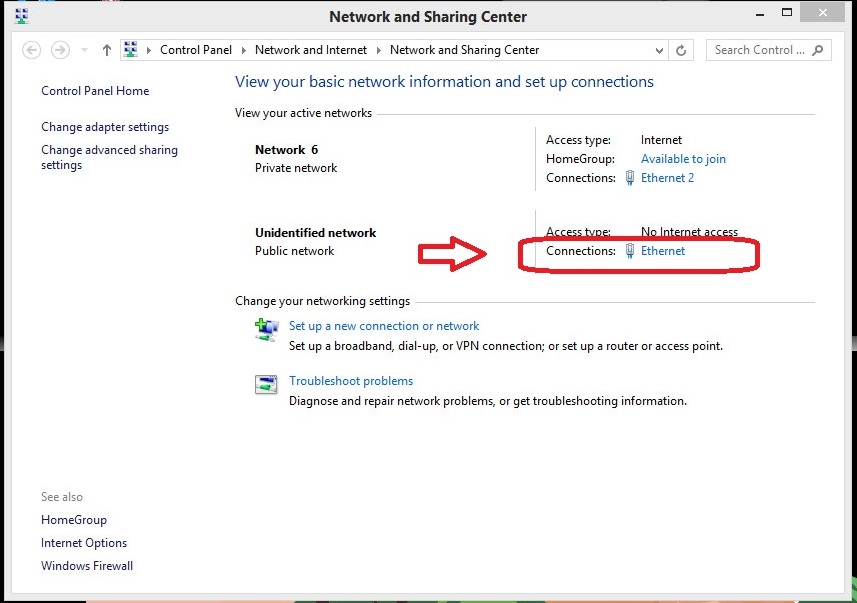857x603 pixels.
Task: Focus the Search Control Panel field
Action: (x=768, y=50)
